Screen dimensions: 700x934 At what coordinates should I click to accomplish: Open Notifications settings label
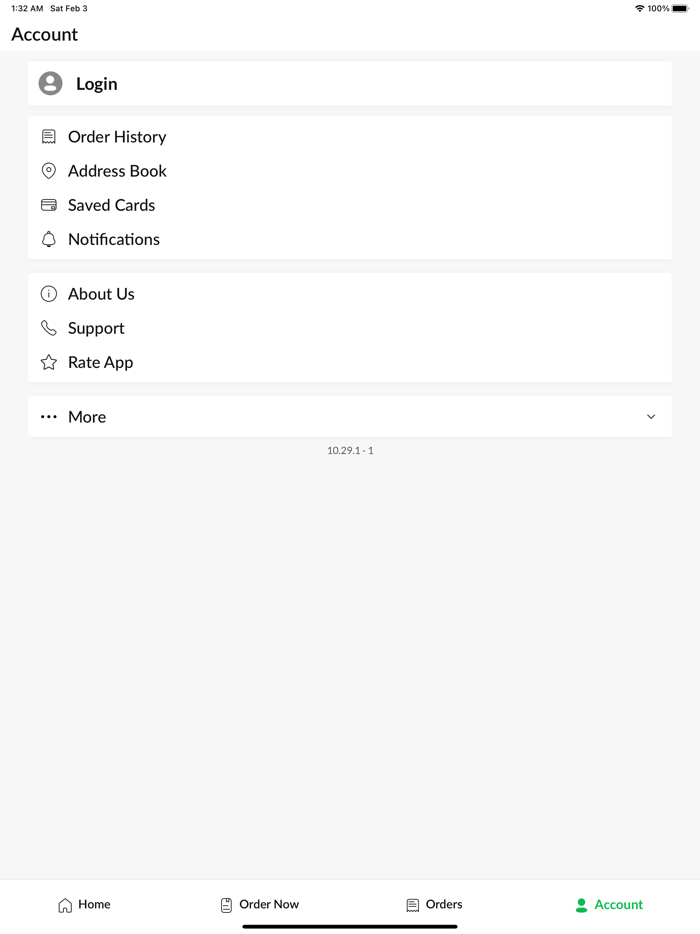114,239
